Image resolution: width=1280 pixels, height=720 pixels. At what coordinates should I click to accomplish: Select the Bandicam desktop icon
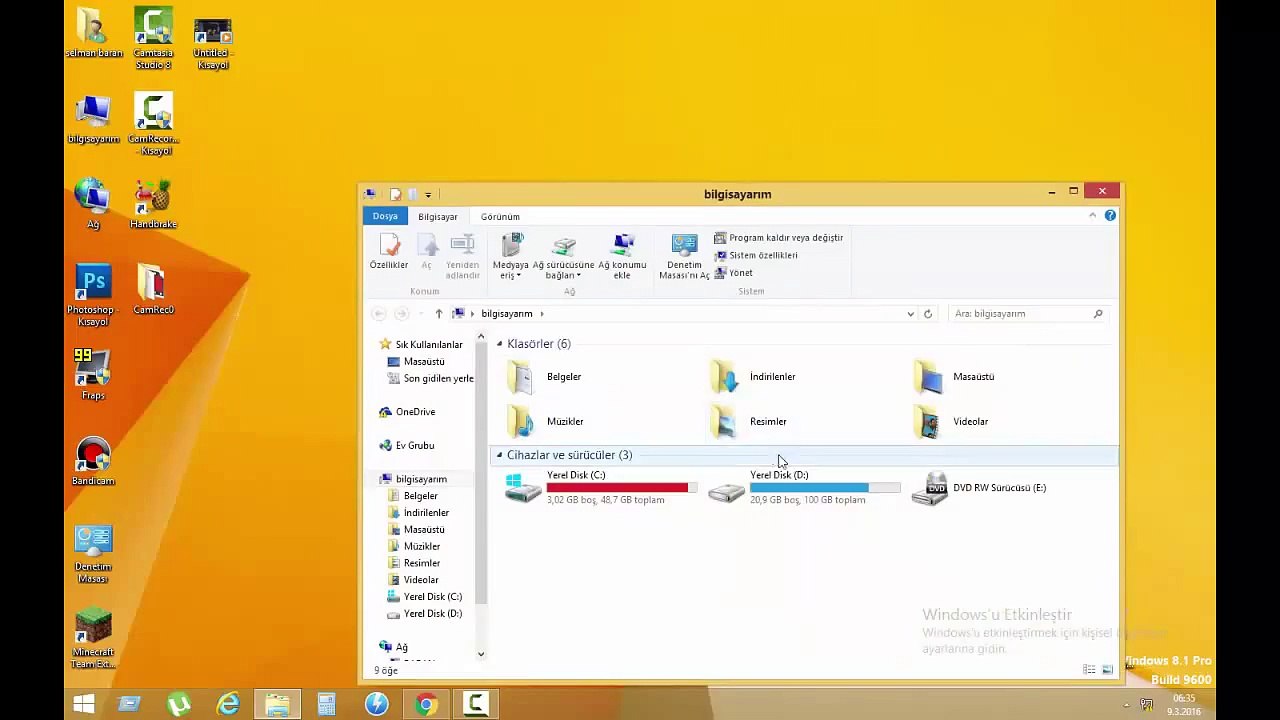(93, 462)
